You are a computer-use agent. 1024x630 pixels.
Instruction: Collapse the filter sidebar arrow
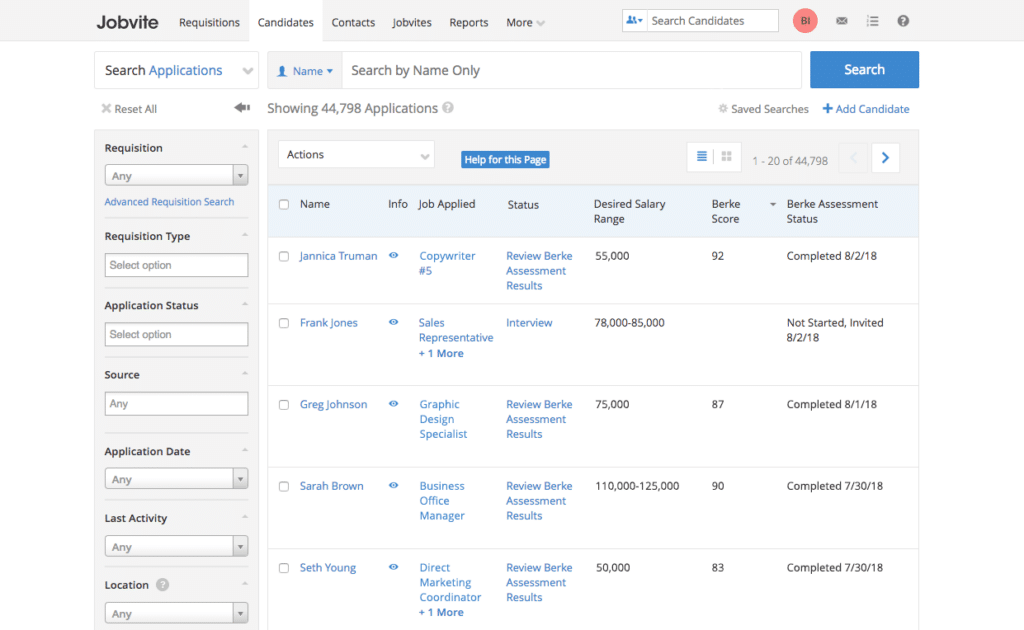pos(241,108)
